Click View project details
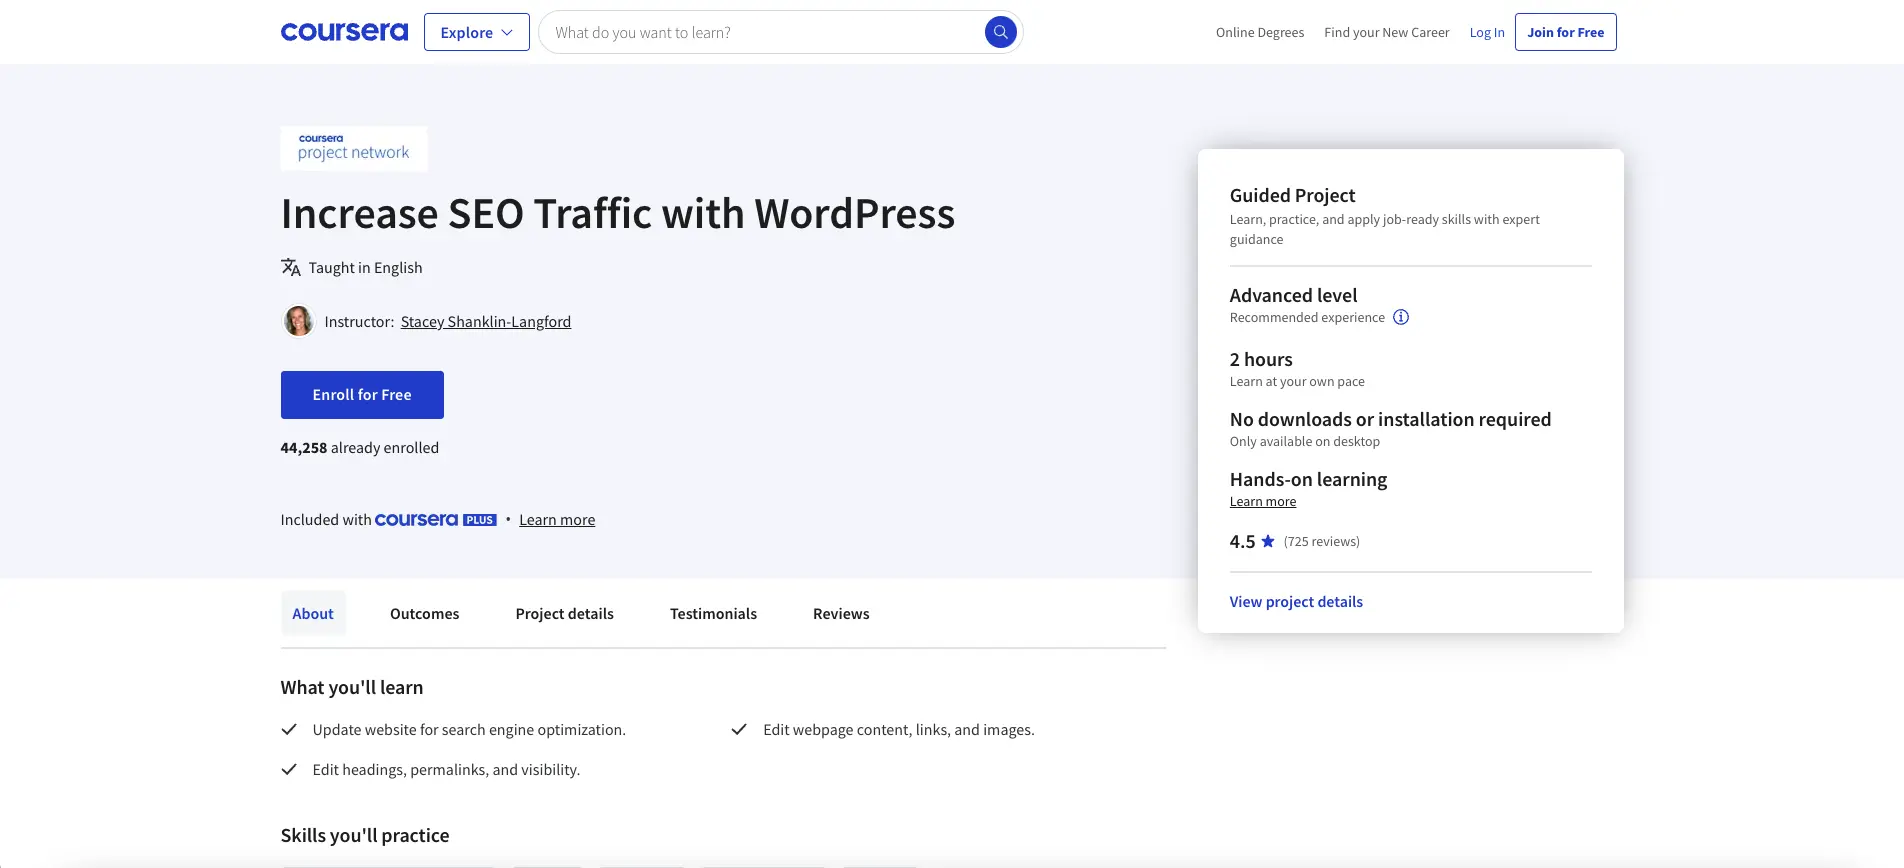This screenshot has width=1904, height=868. click(1296, 602)
